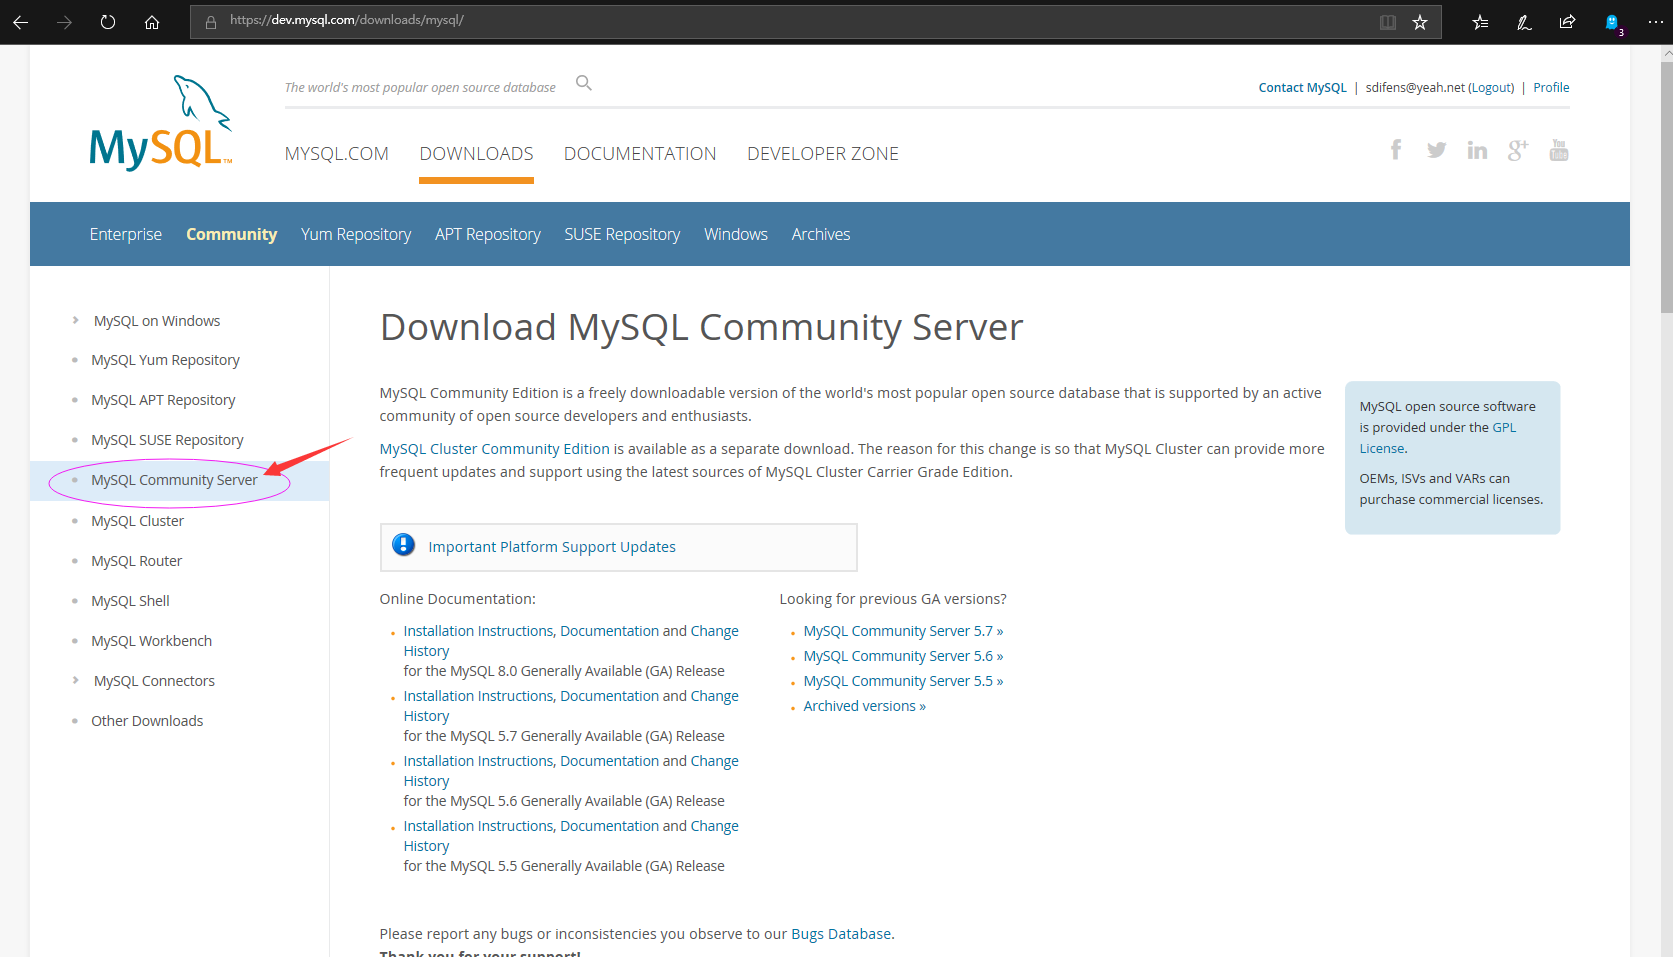
Task: Open SUSE Repository in blue bar
Action: coord(622,234)
